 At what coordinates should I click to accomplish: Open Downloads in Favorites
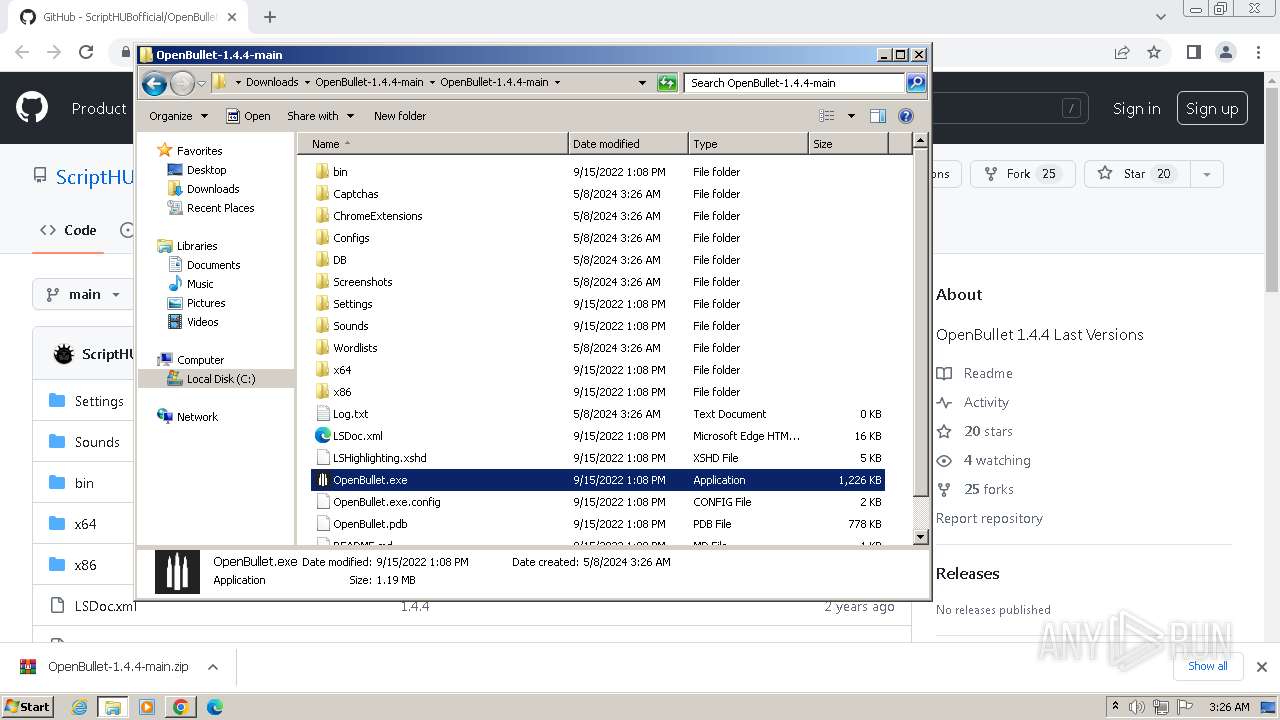213,189
